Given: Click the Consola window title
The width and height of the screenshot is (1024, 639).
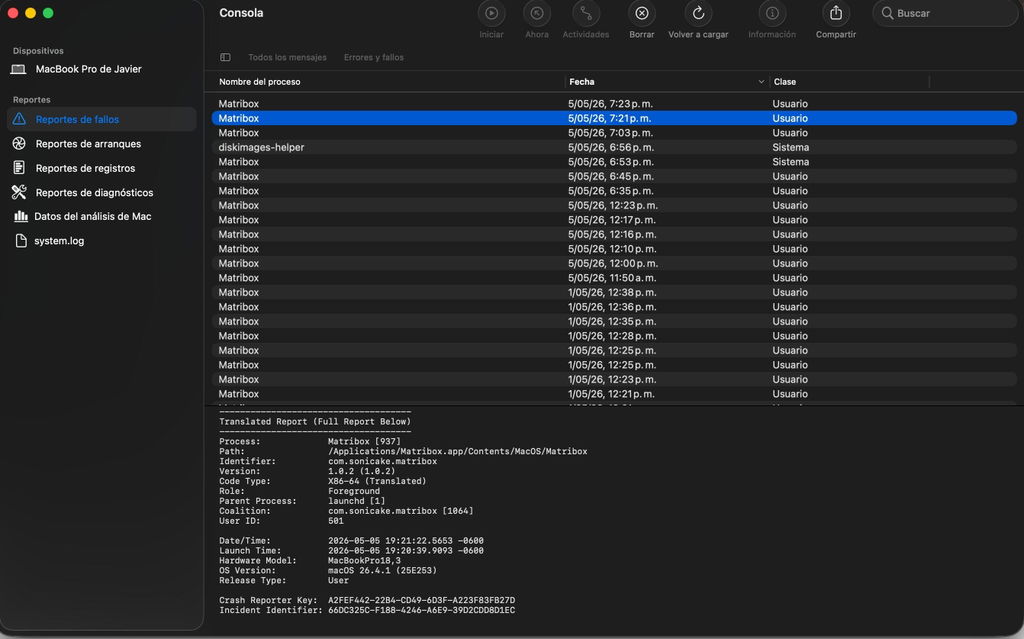Looking at the screenshot, I should 241,13.
